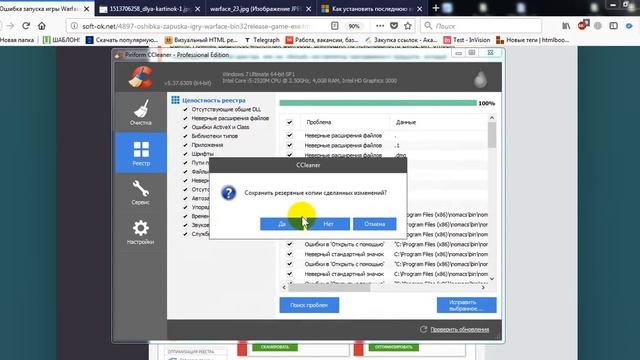Show site information icon in the address bar
Screen dimensions: 640x360
pyautogui.click(x=74, y=26)
